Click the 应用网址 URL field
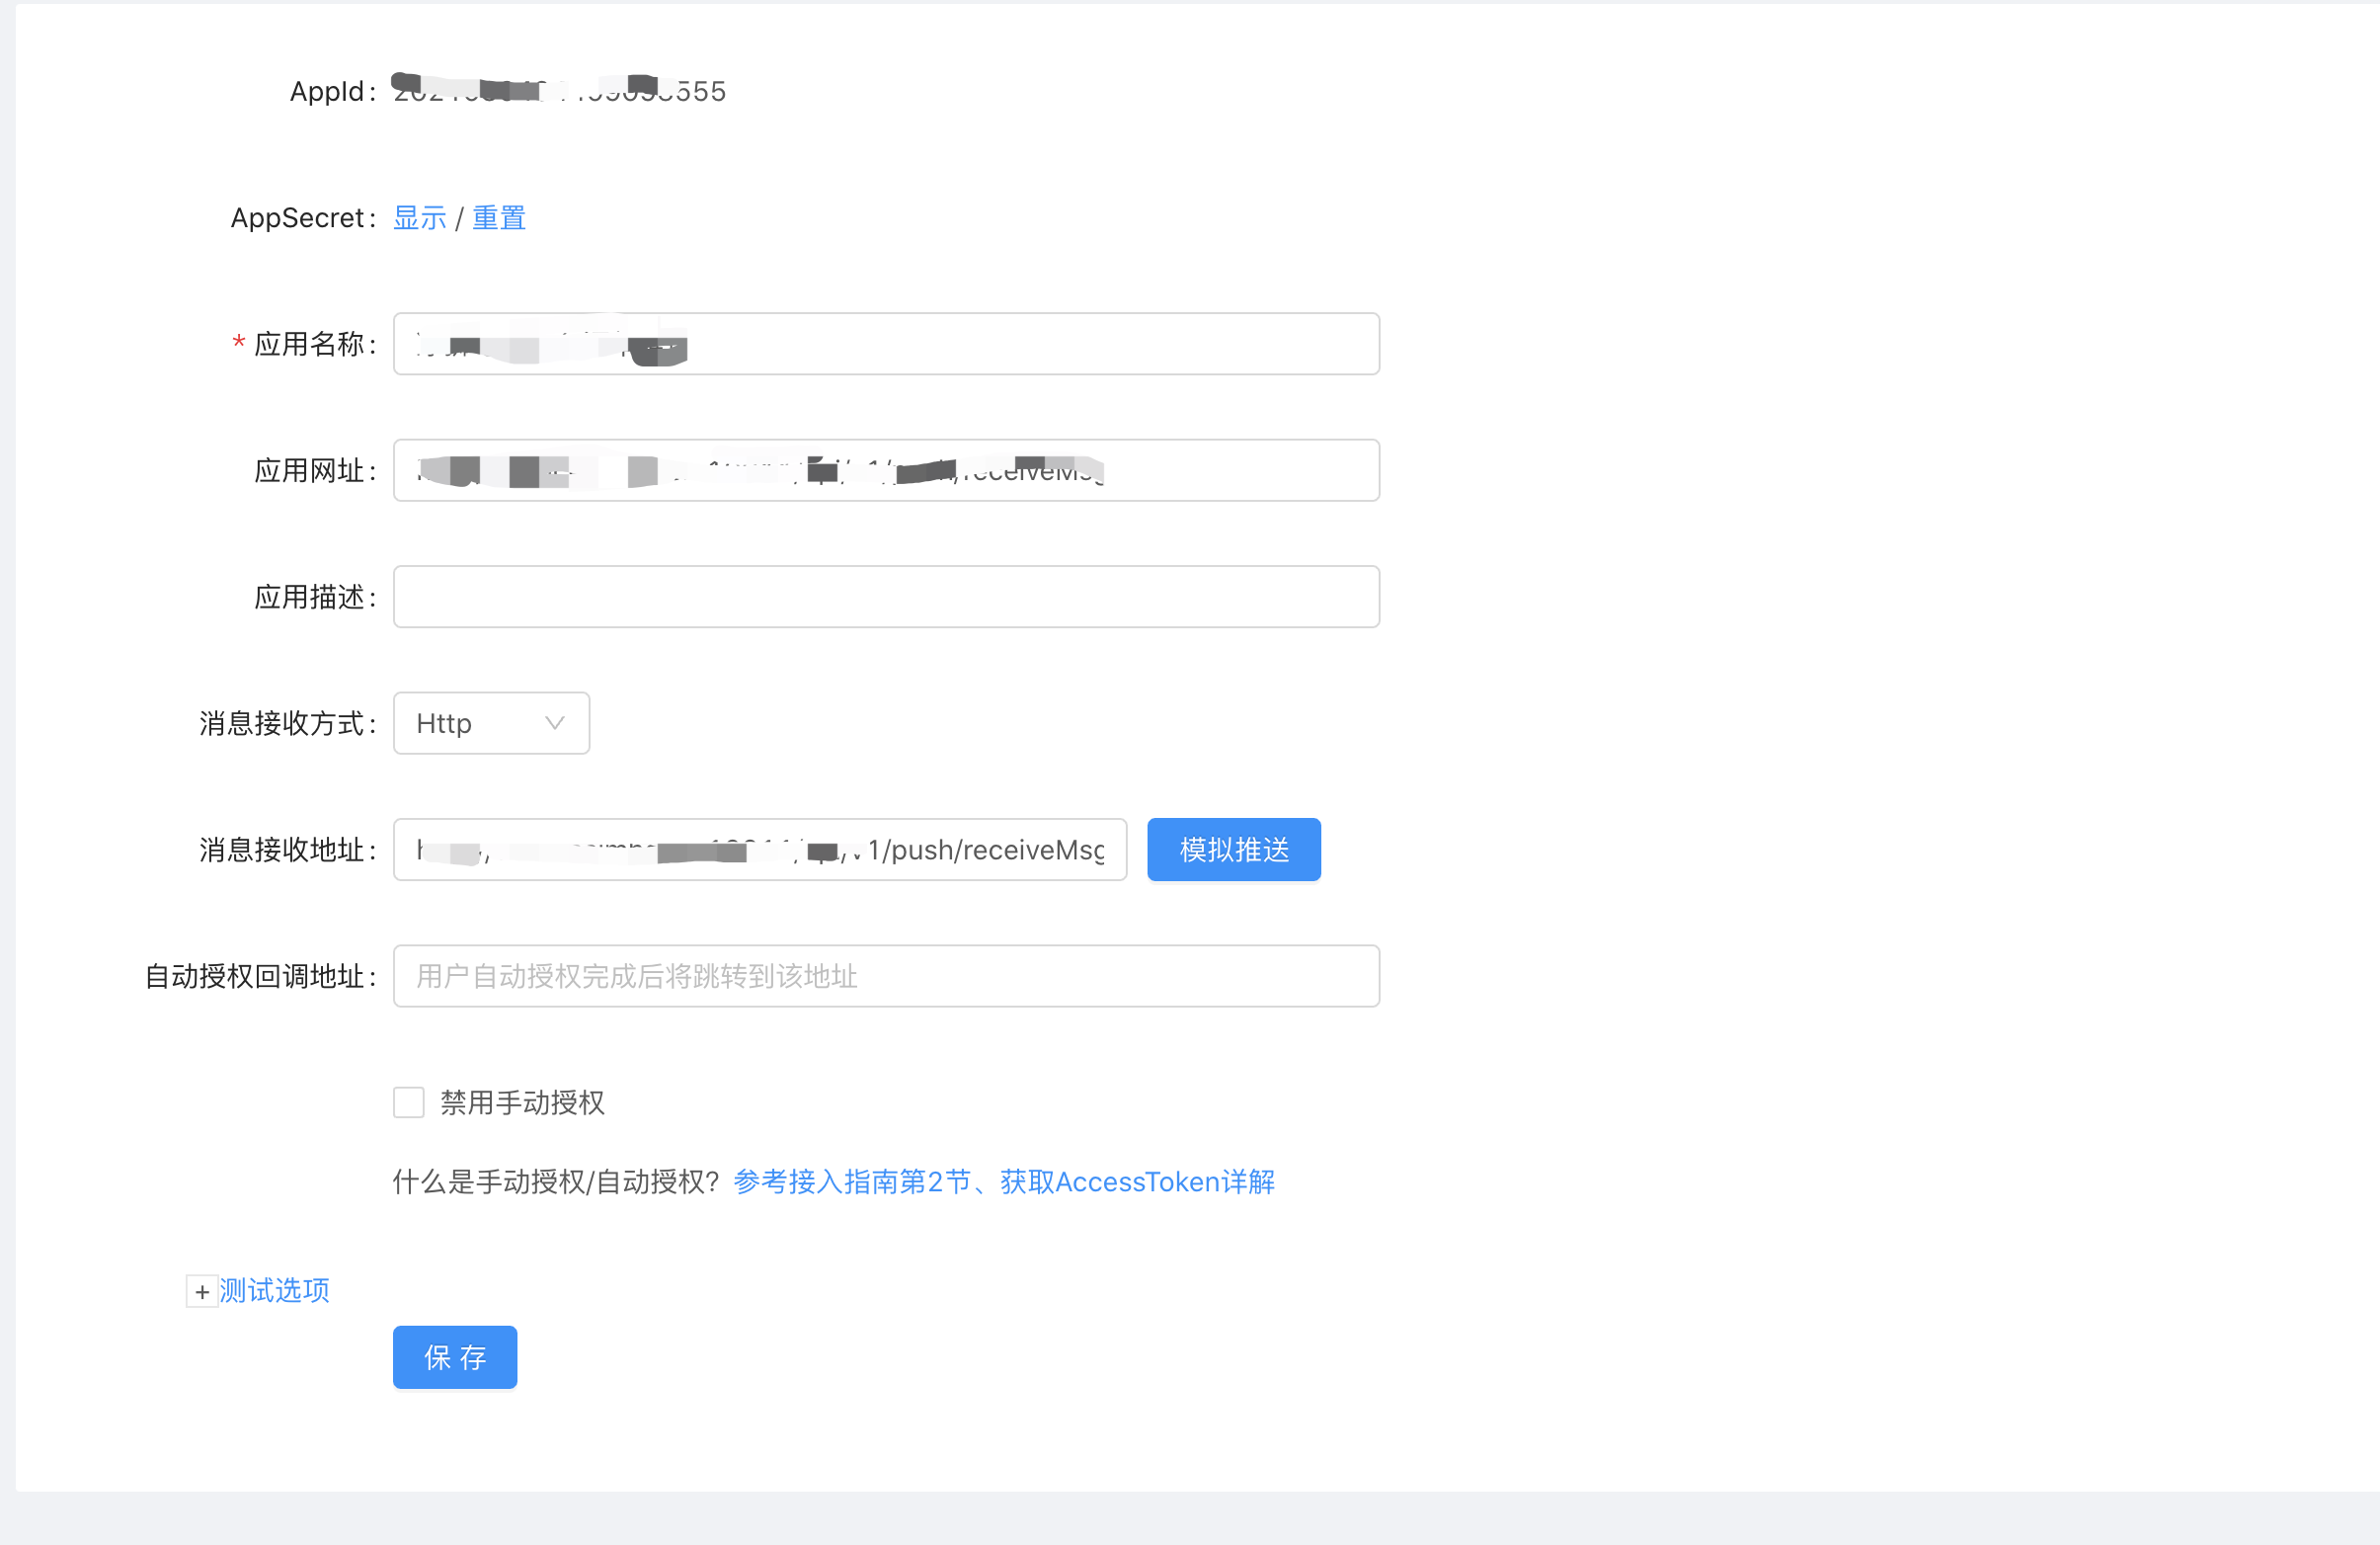 pos(885,469)
